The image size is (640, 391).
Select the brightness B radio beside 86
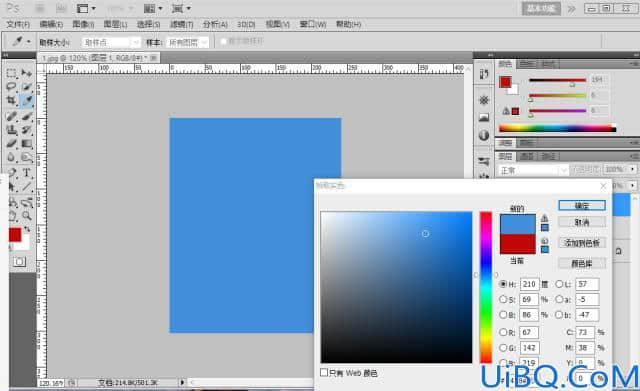(x=503, y=315)
